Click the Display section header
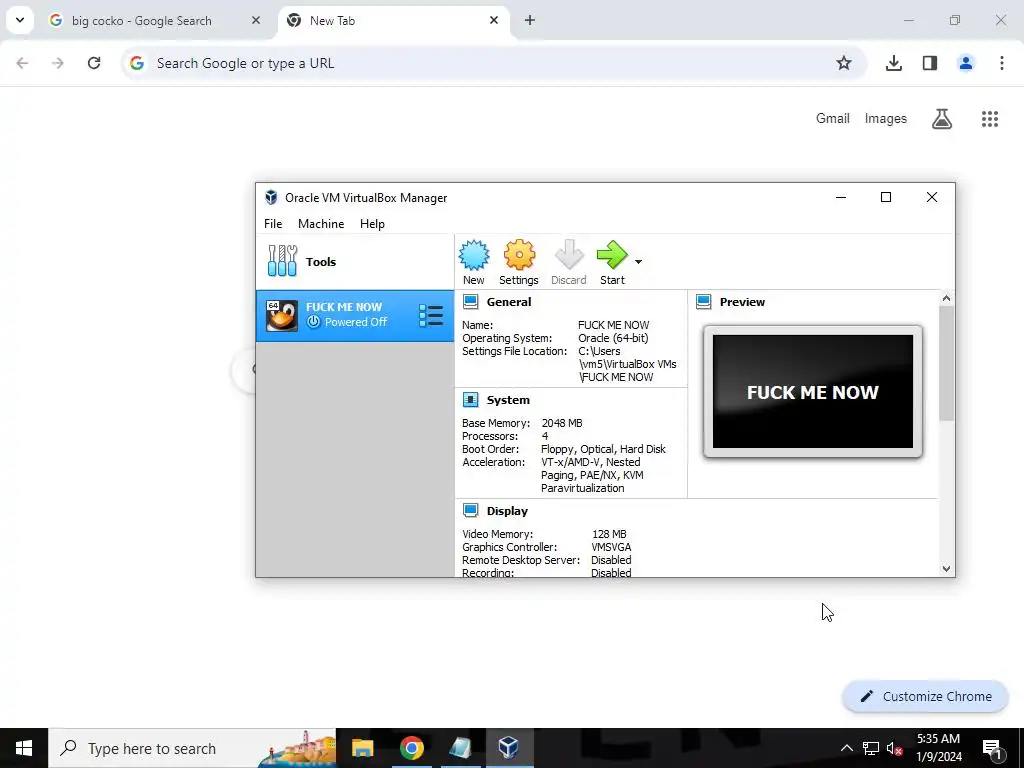The width and height of the screenshot is (1024, 768). click(507, 511)
